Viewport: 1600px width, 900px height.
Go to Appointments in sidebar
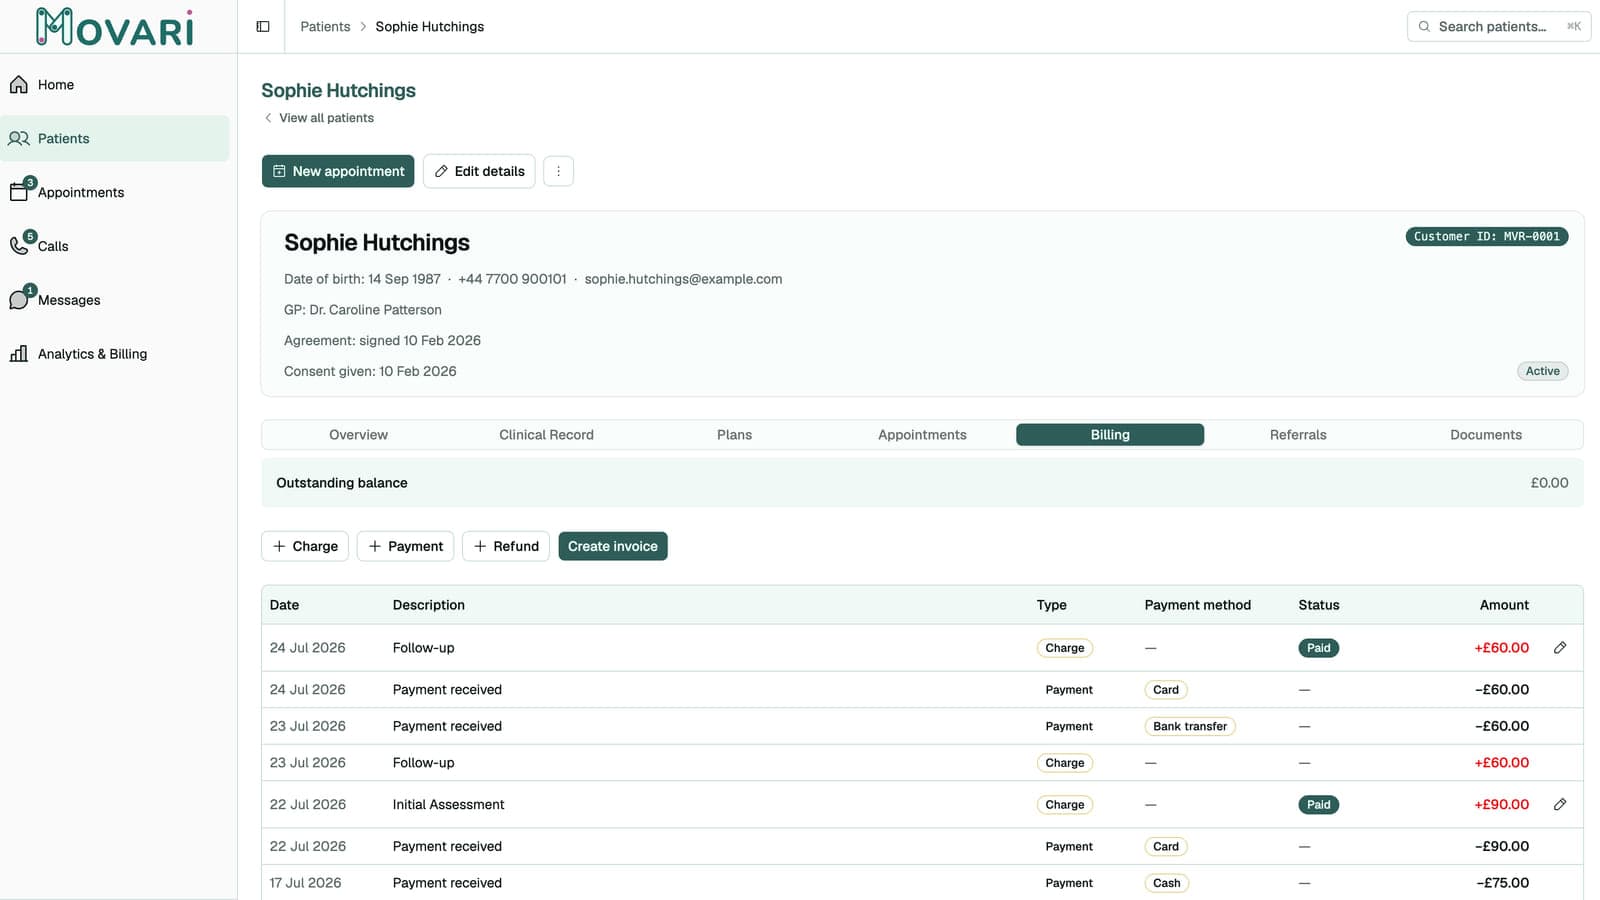[x=115, y=192]
